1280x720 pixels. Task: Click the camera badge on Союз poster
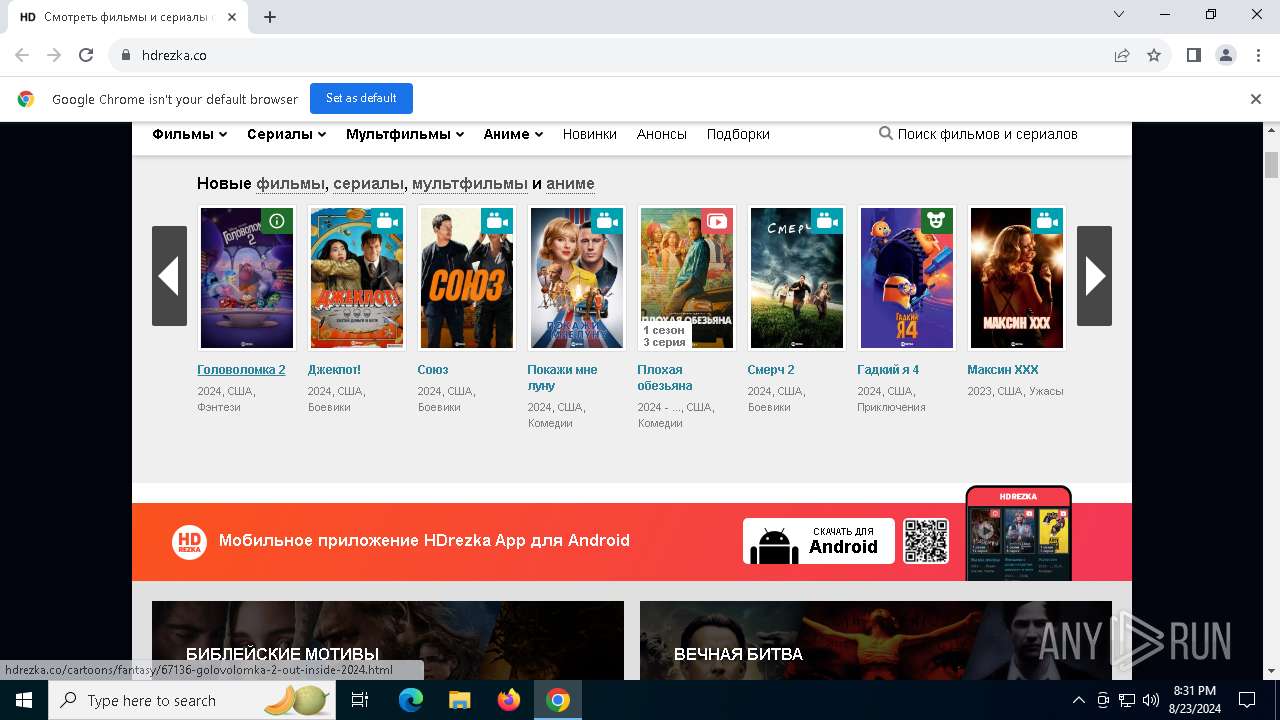tap(497, 221)
